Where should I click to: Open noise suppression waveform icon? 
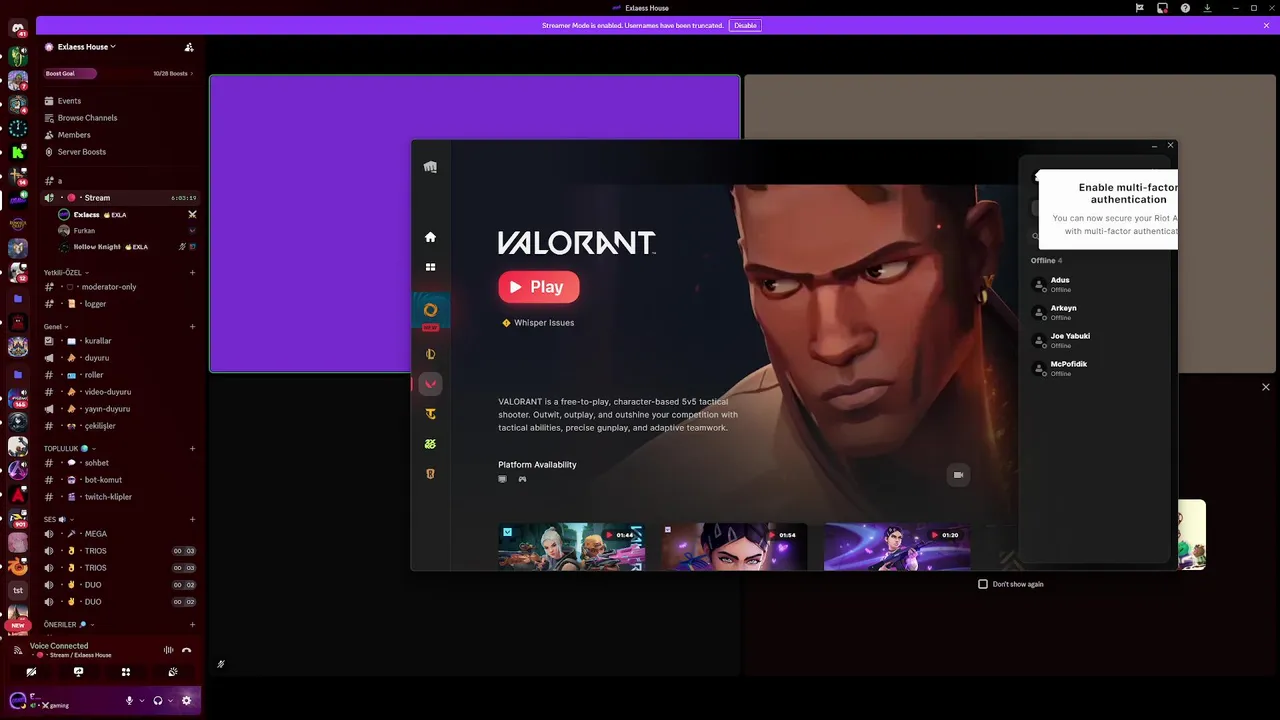click(168, 650)
